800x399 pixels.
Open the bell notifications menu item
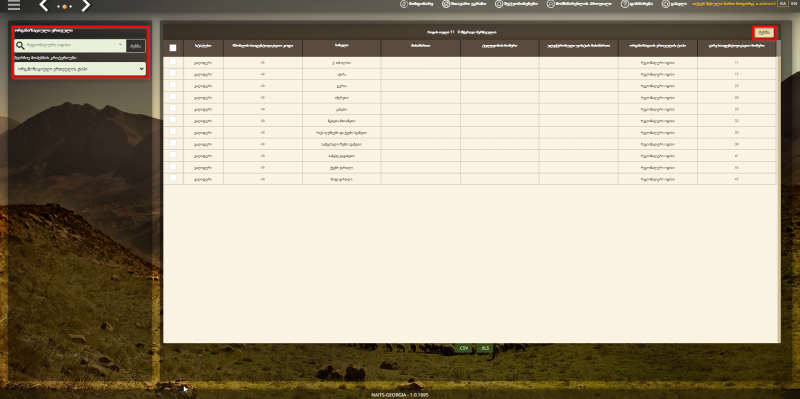pos(516,4)
